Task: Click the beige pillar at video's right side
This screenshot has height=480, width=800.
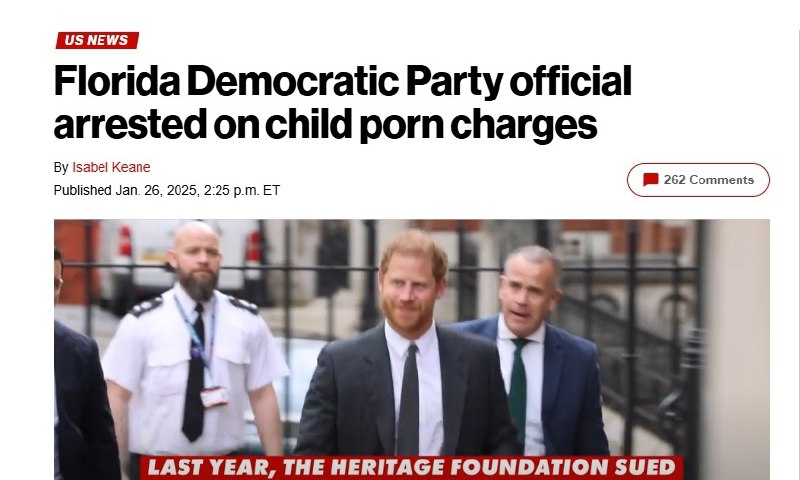Action: coord(737,349)
